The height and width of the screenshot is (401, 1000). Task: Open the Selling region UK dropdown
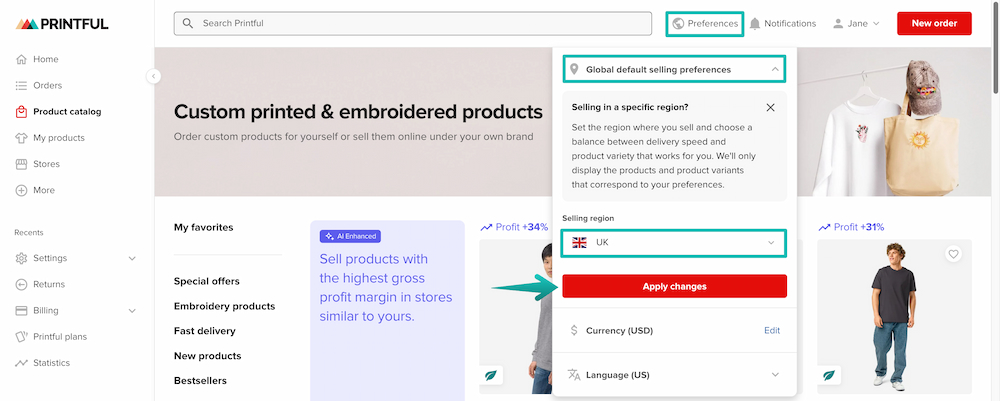[x=673, y=243]
